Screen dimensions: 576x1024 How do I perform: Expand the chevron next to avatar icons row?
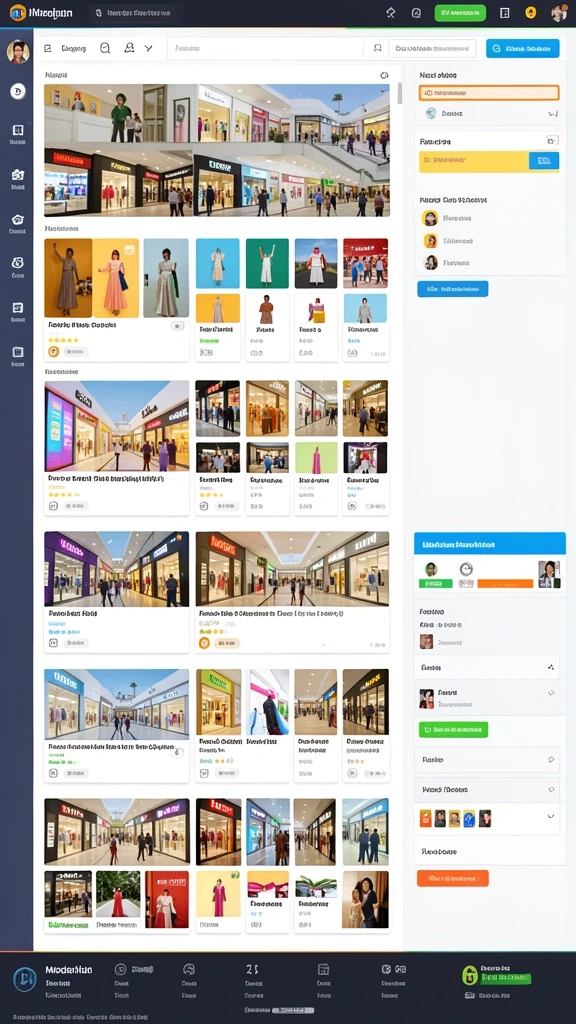[x=551, y=816]
